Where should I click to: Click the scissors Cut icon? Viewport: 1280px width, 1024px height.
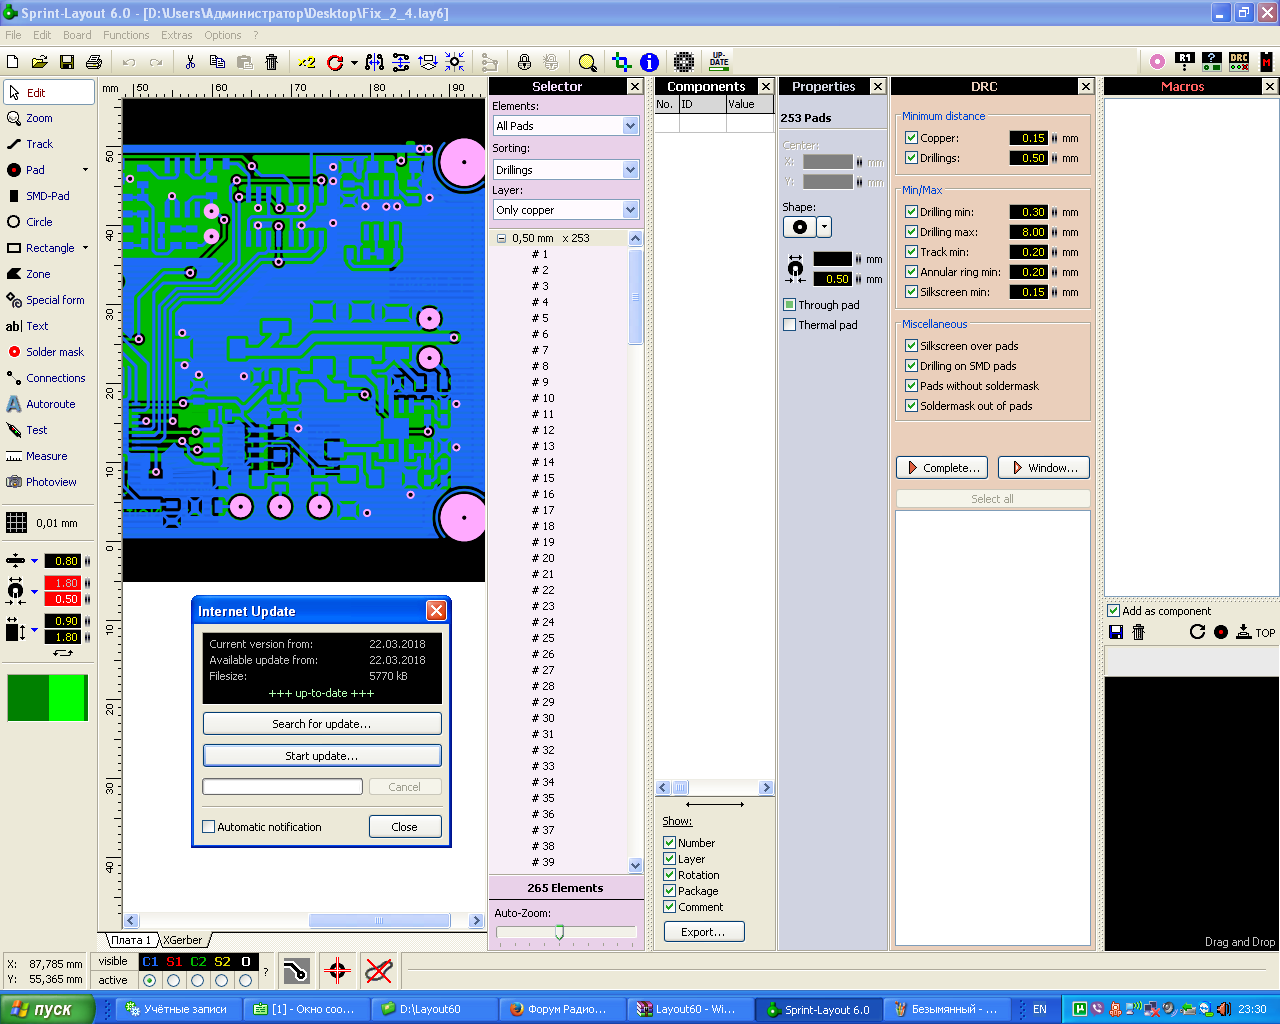tap(190, 62)
